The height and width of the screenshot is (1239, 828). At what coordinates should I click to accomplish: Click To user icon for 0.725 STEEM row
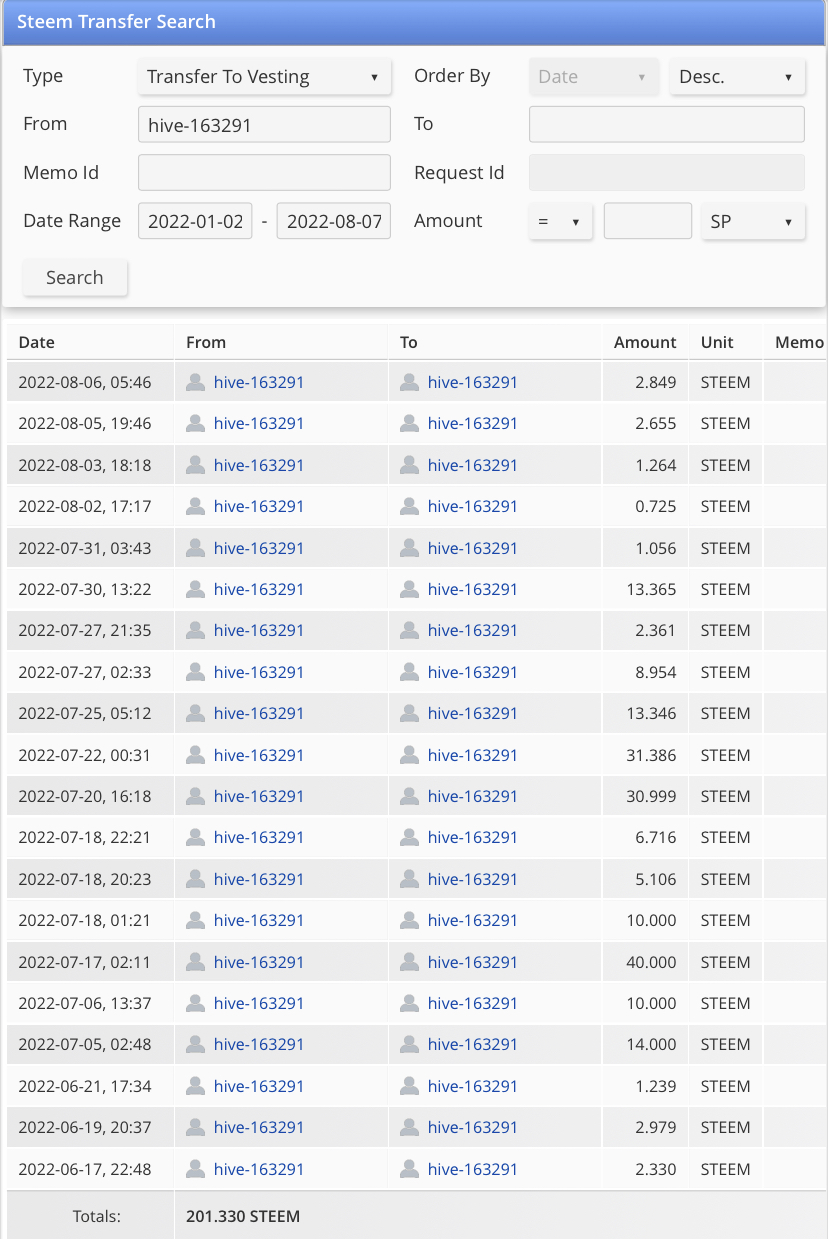coord(409,507)
